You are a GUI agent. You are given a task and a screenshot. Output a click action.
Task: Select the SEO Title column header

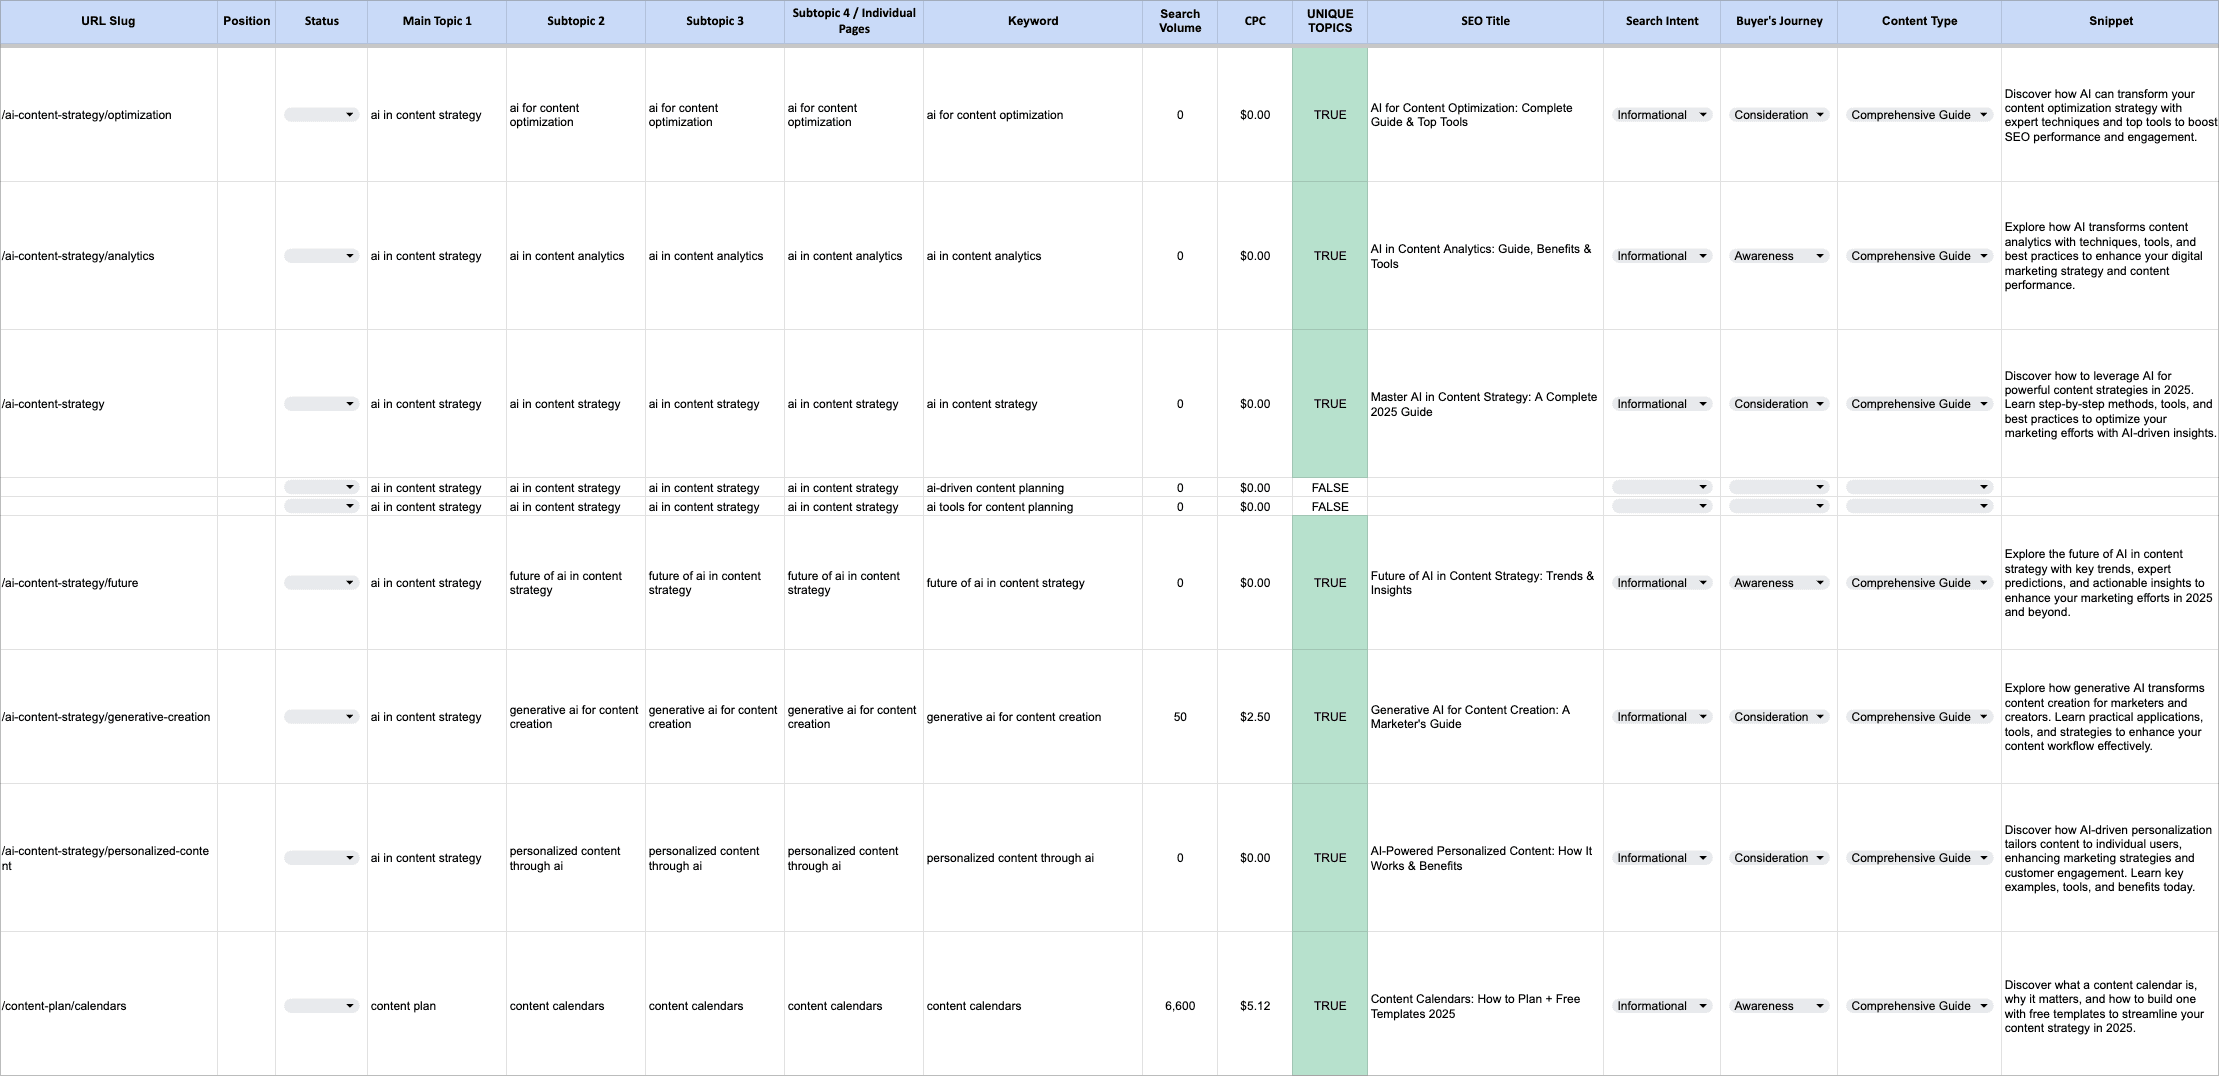point(1485,21)
